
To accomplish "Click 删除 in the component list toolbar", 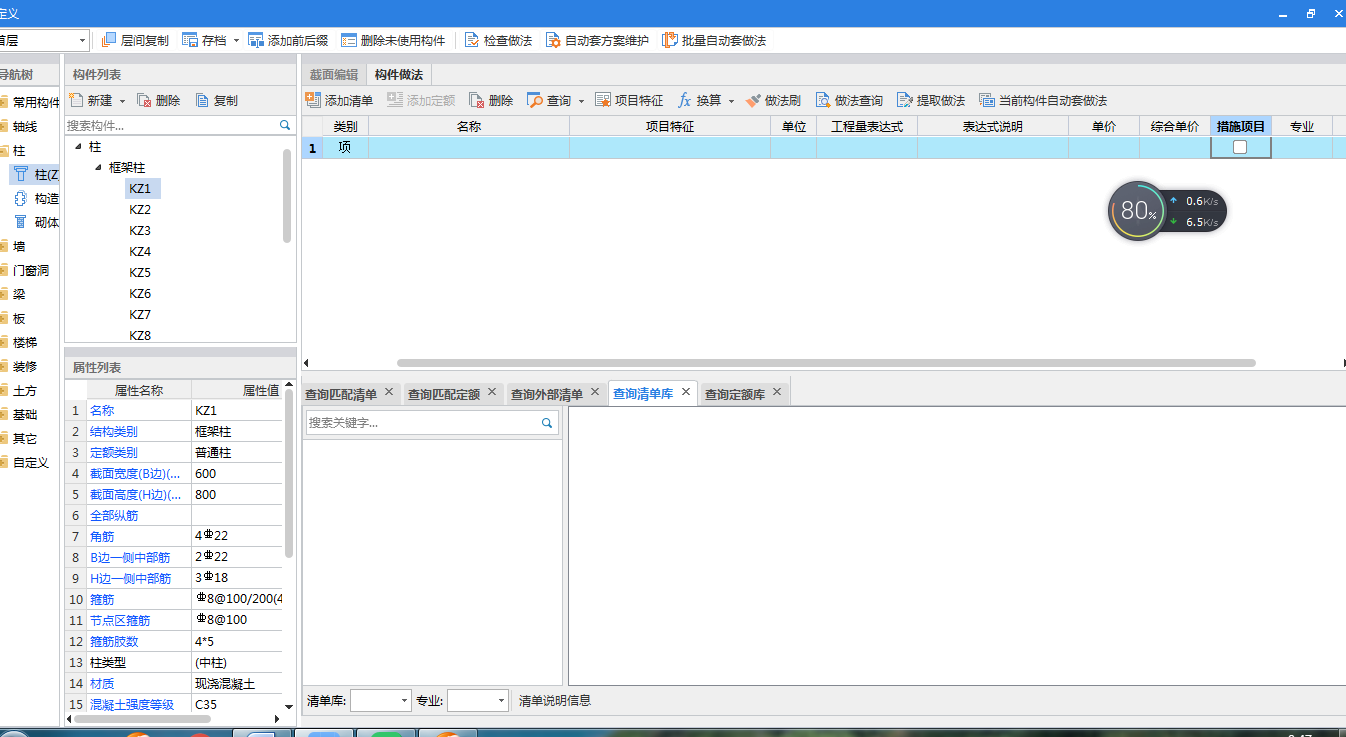I will tap(158, 100).
